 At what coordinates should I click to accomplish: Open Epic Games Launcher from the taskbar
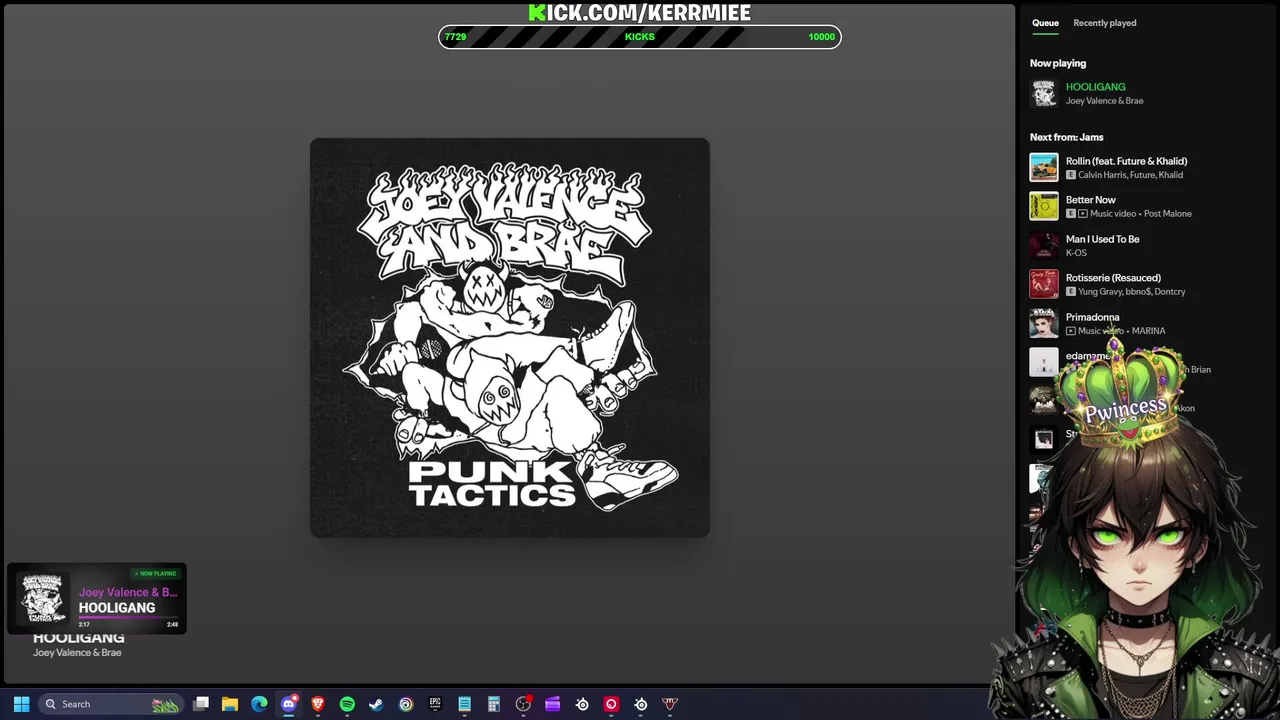[x=435, y=704]
